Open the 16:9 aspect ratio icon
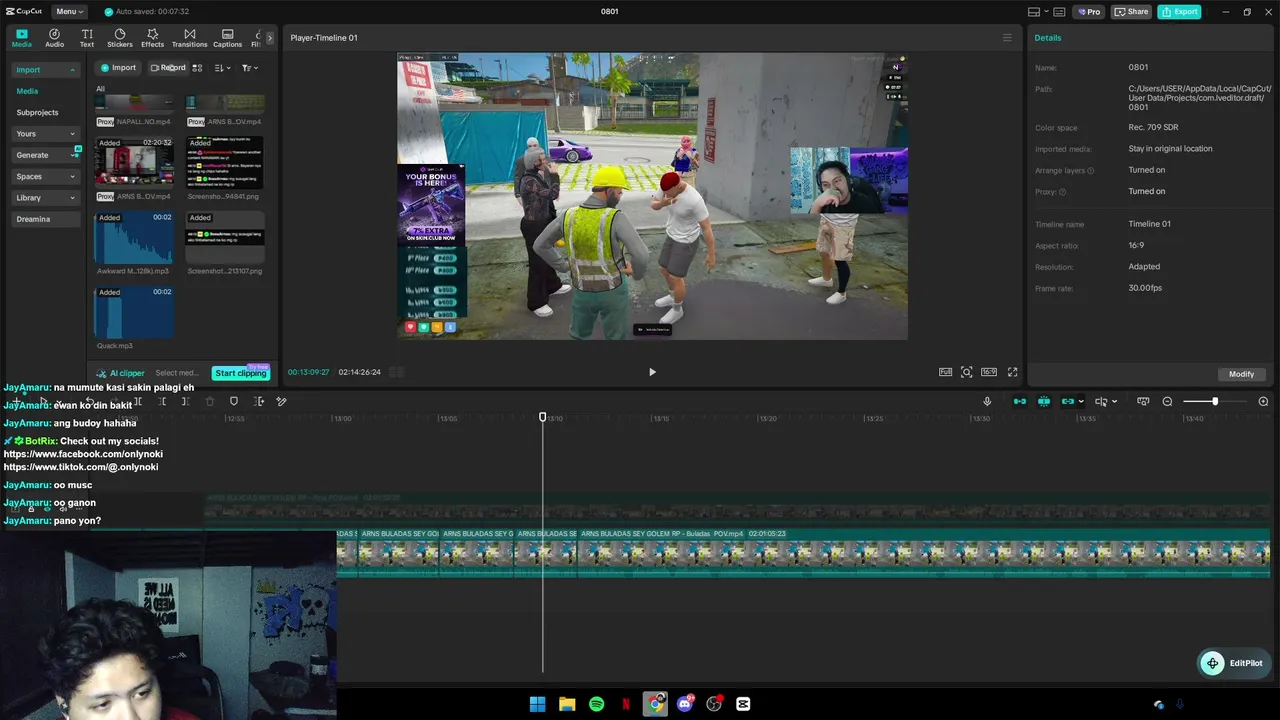Screen dimensions: 1280x720 tap(989, 372)
